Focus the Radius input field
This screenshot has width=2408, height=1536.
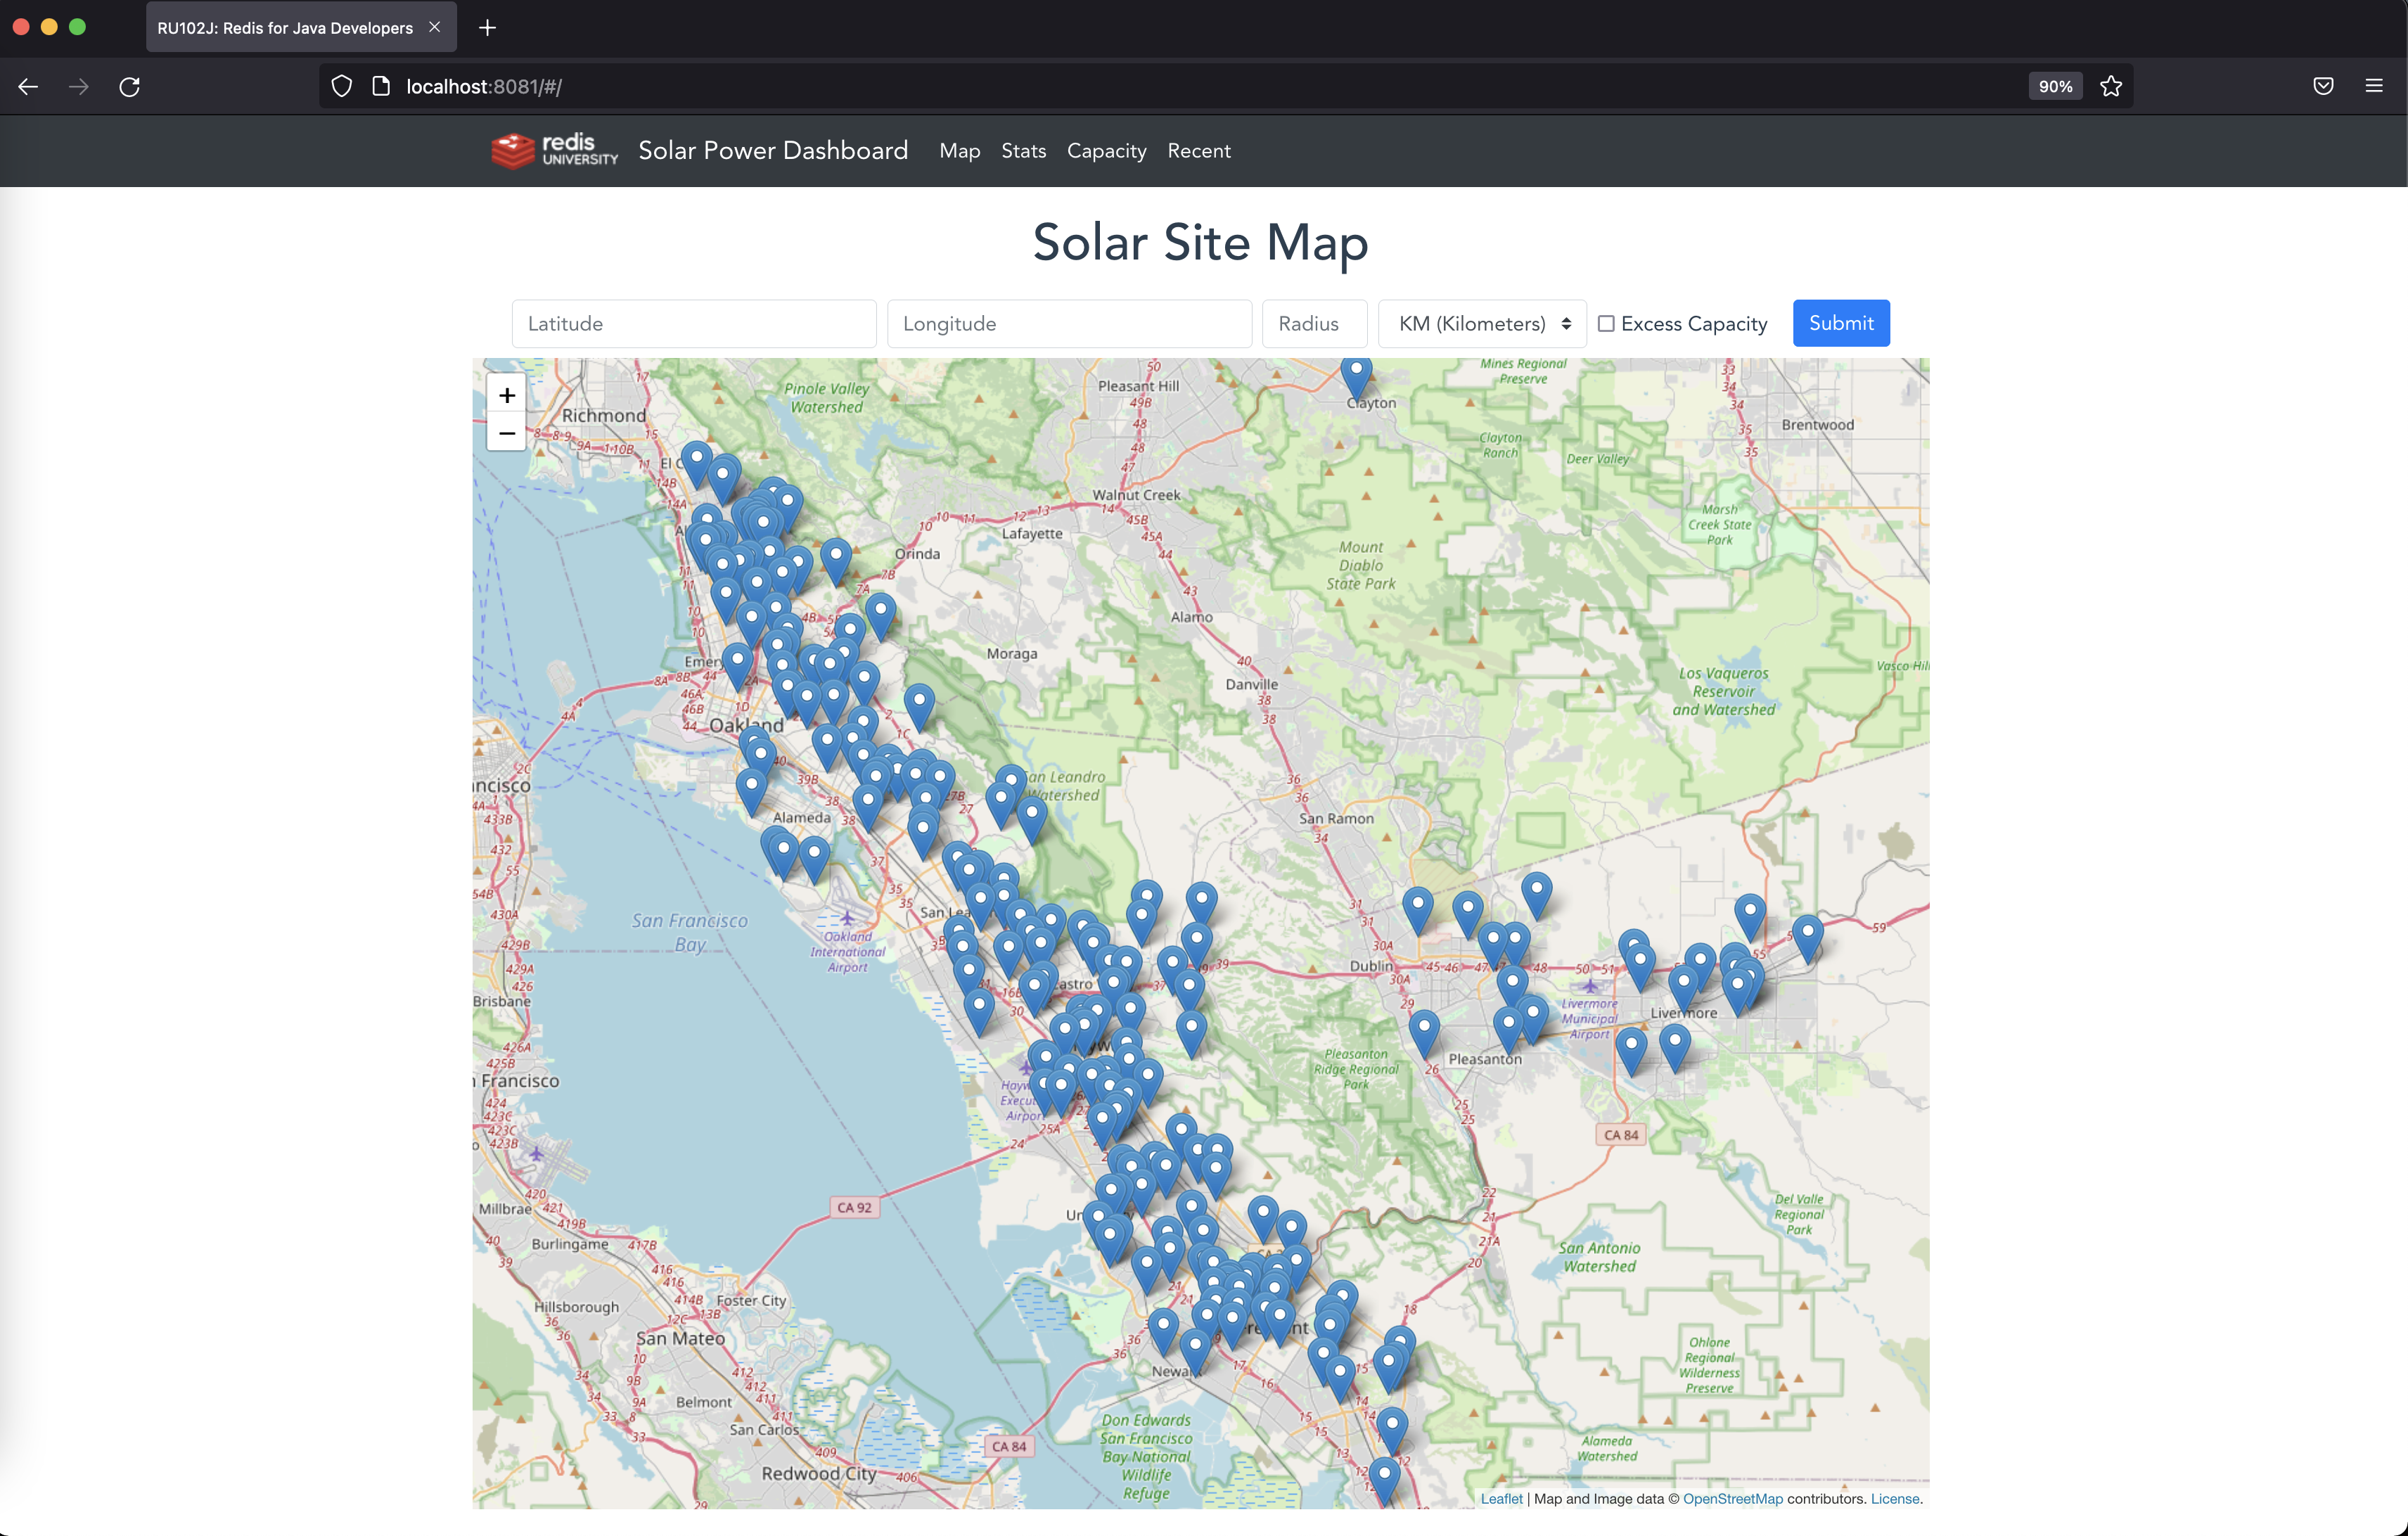coord(1313,324)
